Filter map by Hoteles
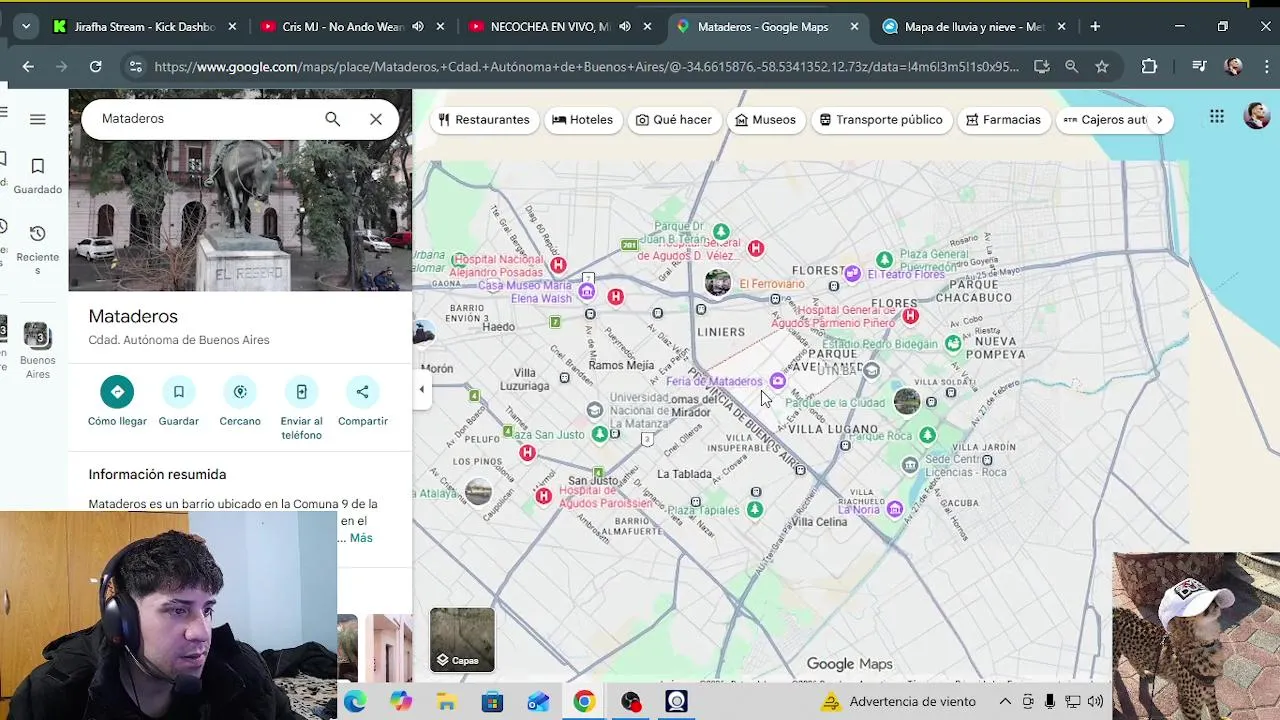This screenshot has height=720, width=1280. coord(582,120)
